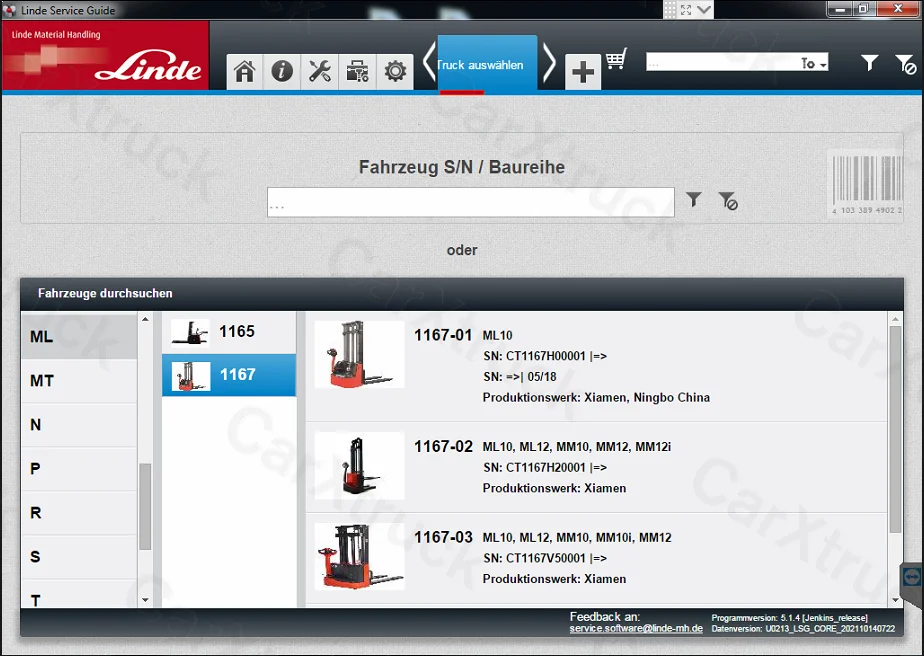Expand the title bar dropdown chevron

704,9
